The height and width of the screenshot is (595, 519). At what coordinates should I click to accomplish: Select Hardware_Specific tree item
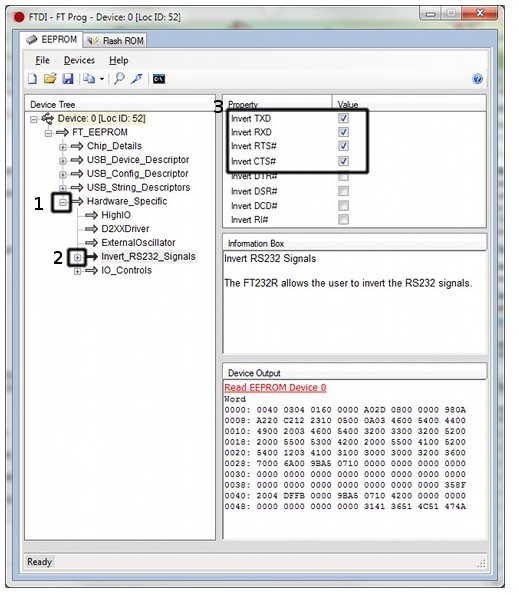click(x=127, y=201)
